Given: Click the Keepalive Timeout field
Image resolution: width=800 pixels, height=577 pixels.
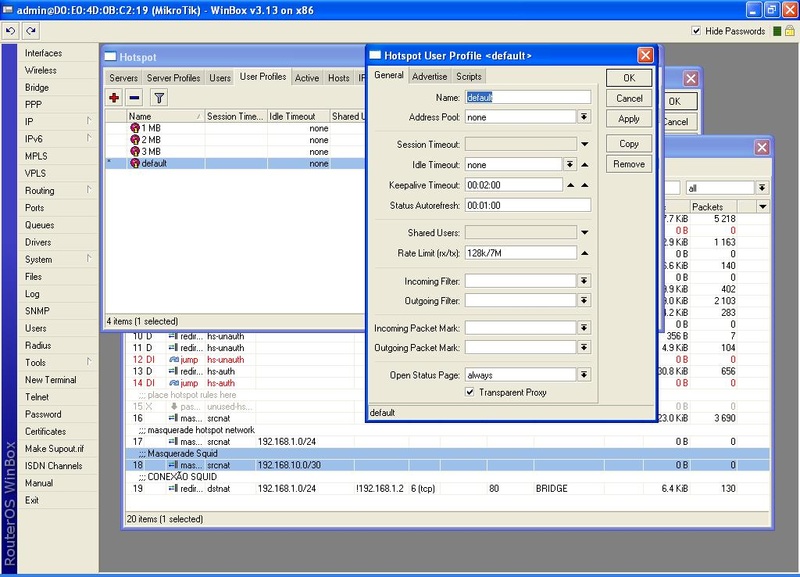Looking at the screenshot, I should [513, 185].
